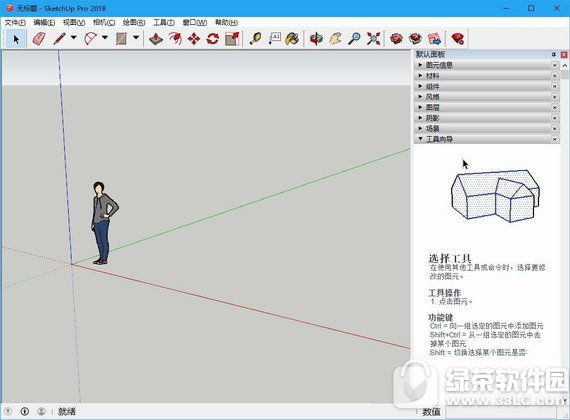Close the 默认面板 tray
Screen dimensions: 570x420
point(564,55)
